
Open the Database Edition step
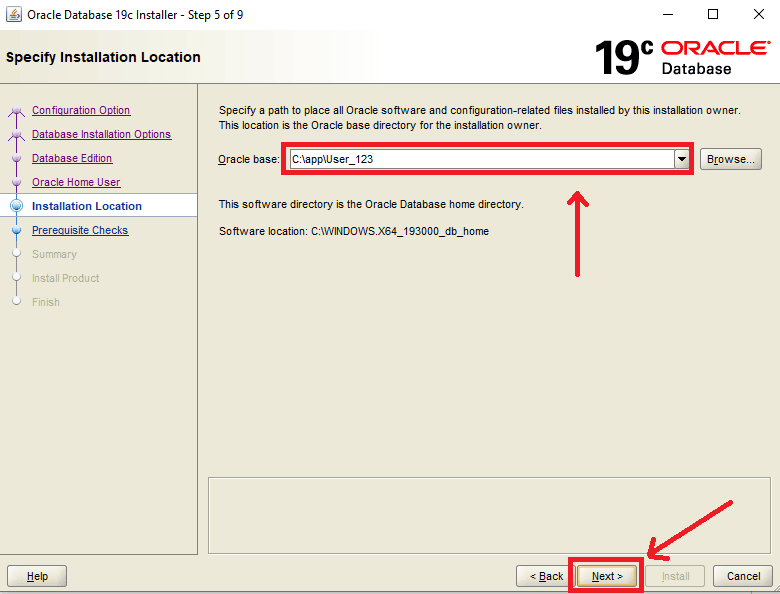pyautogui.click(x=72, y=159)
